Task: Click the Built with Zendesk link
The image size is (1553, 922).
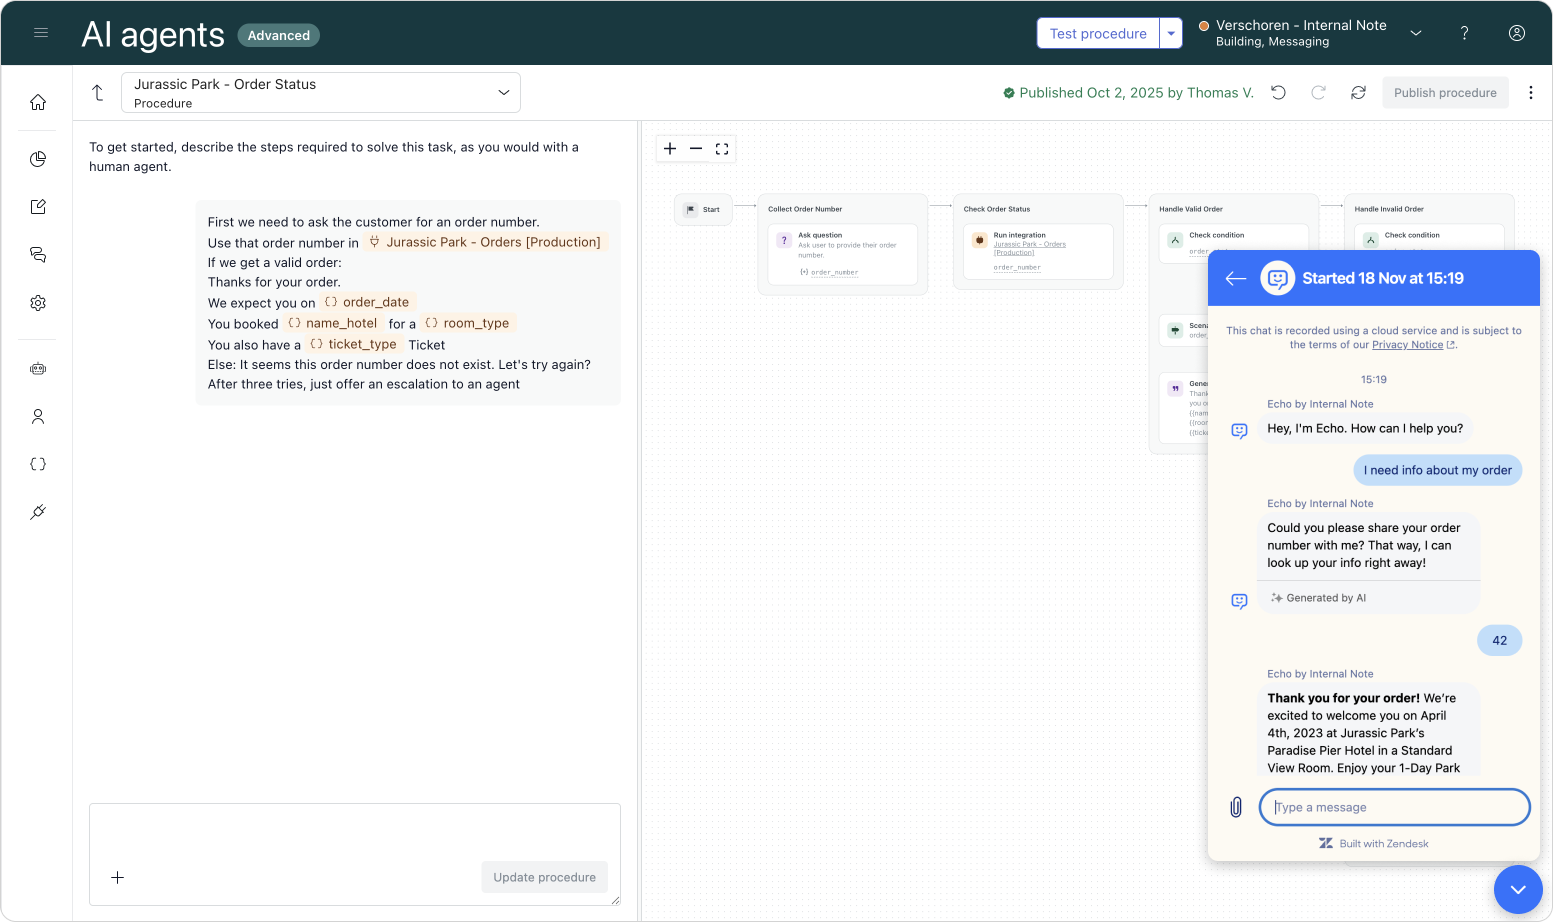Action: coord(1374,843)
